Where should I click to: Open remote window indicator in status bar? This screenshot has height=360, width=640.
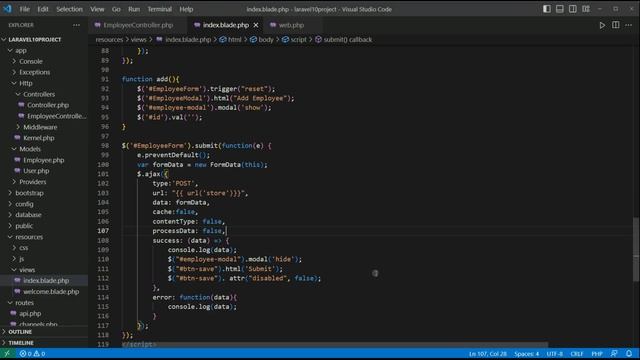coord(7,353)
